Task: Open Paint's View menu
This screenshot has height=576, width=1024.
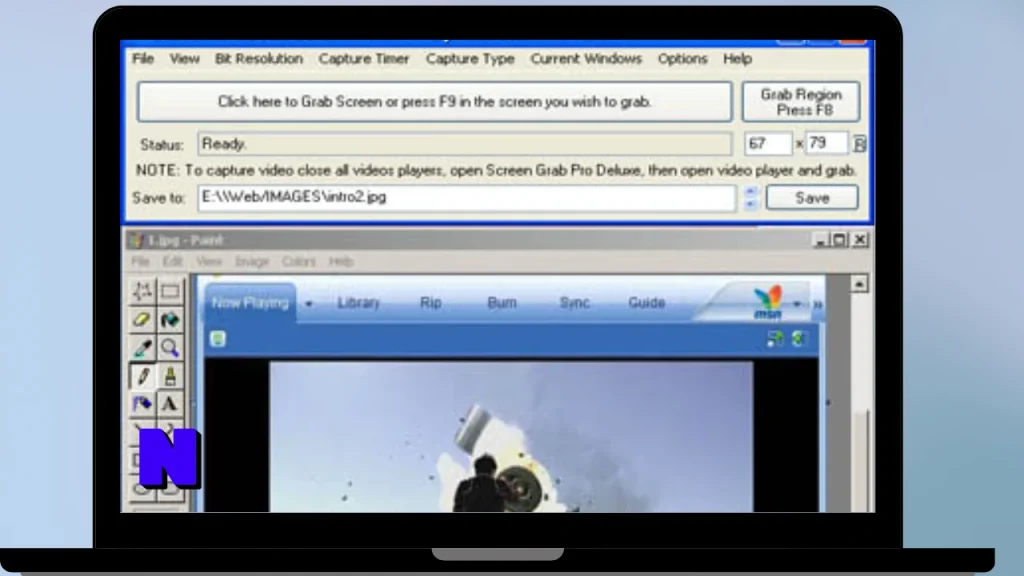Action: [x=209, y=261]
